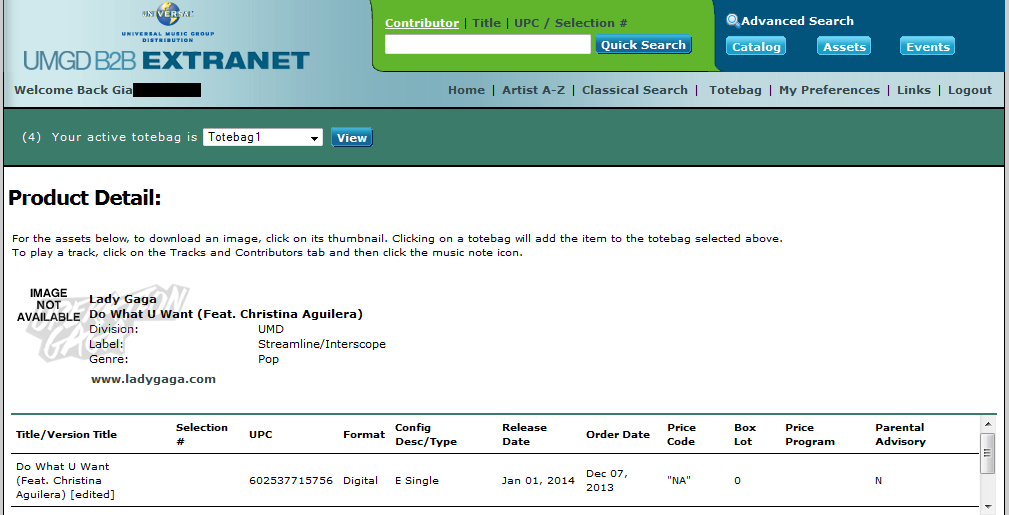The height and width of the screenshot is (515, 1009).
Task: Open the Totebag menu link
Action: tap(735, 90)
